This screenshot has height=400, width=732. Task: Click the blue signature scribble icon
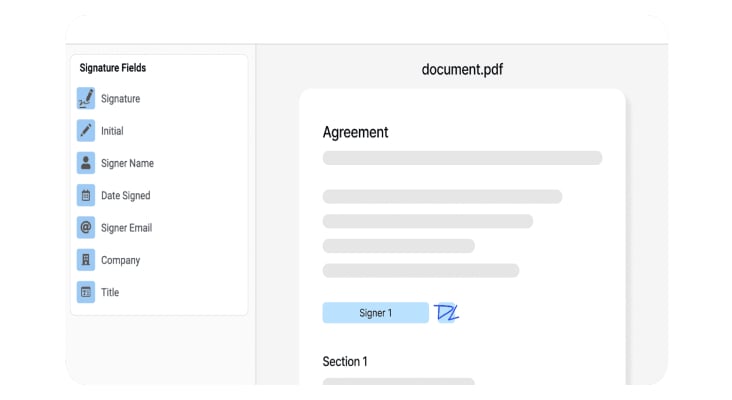click(x=447, y=313)
